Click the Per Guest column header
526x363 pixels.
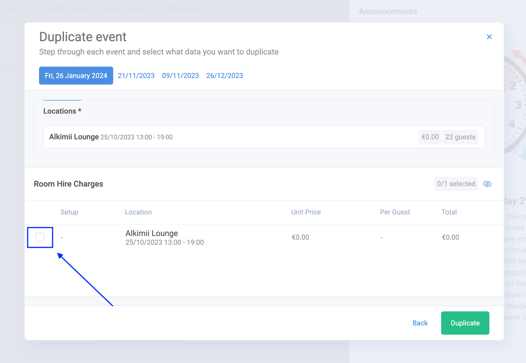[x=395, y=212]
